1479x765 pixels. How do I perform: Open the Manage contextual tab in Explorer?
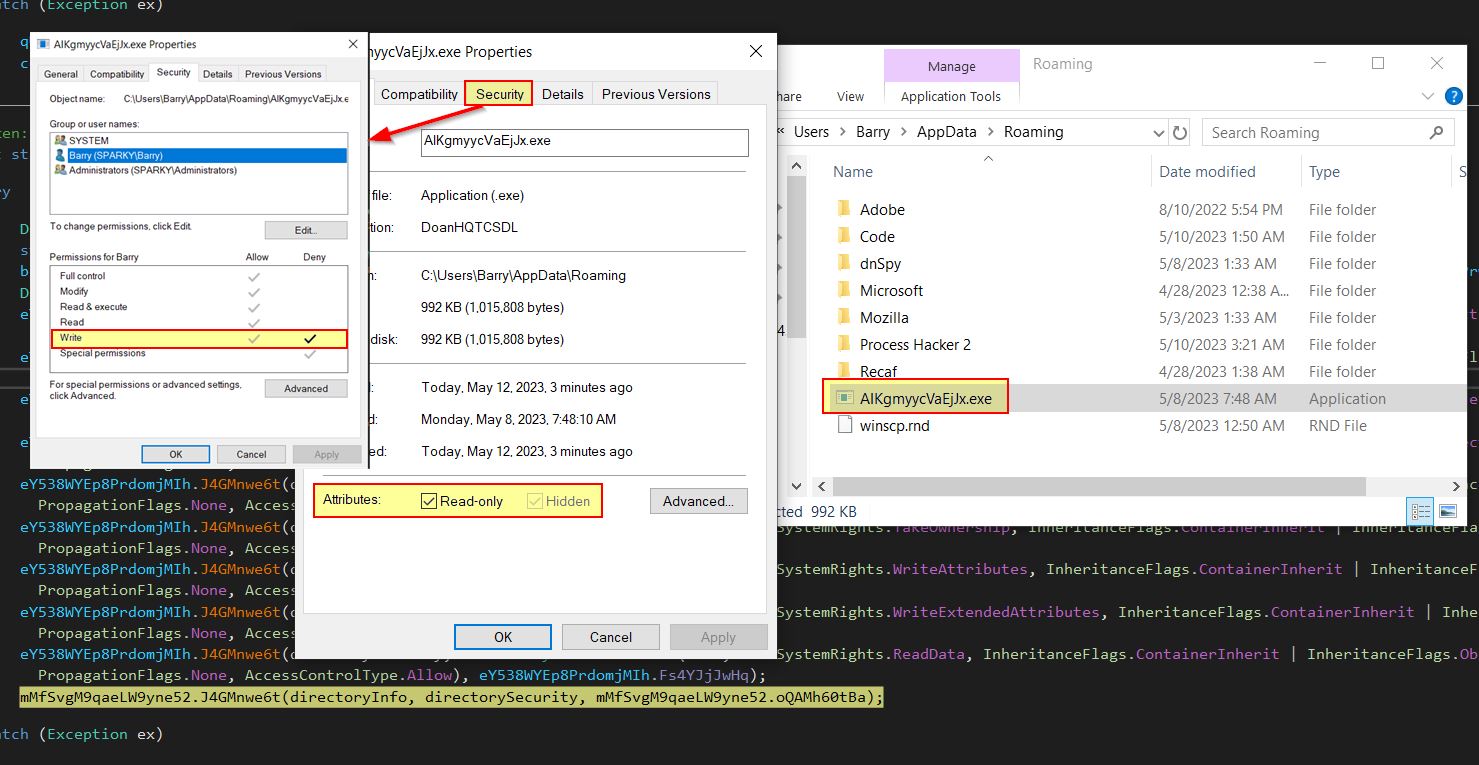tap(951, 66)
